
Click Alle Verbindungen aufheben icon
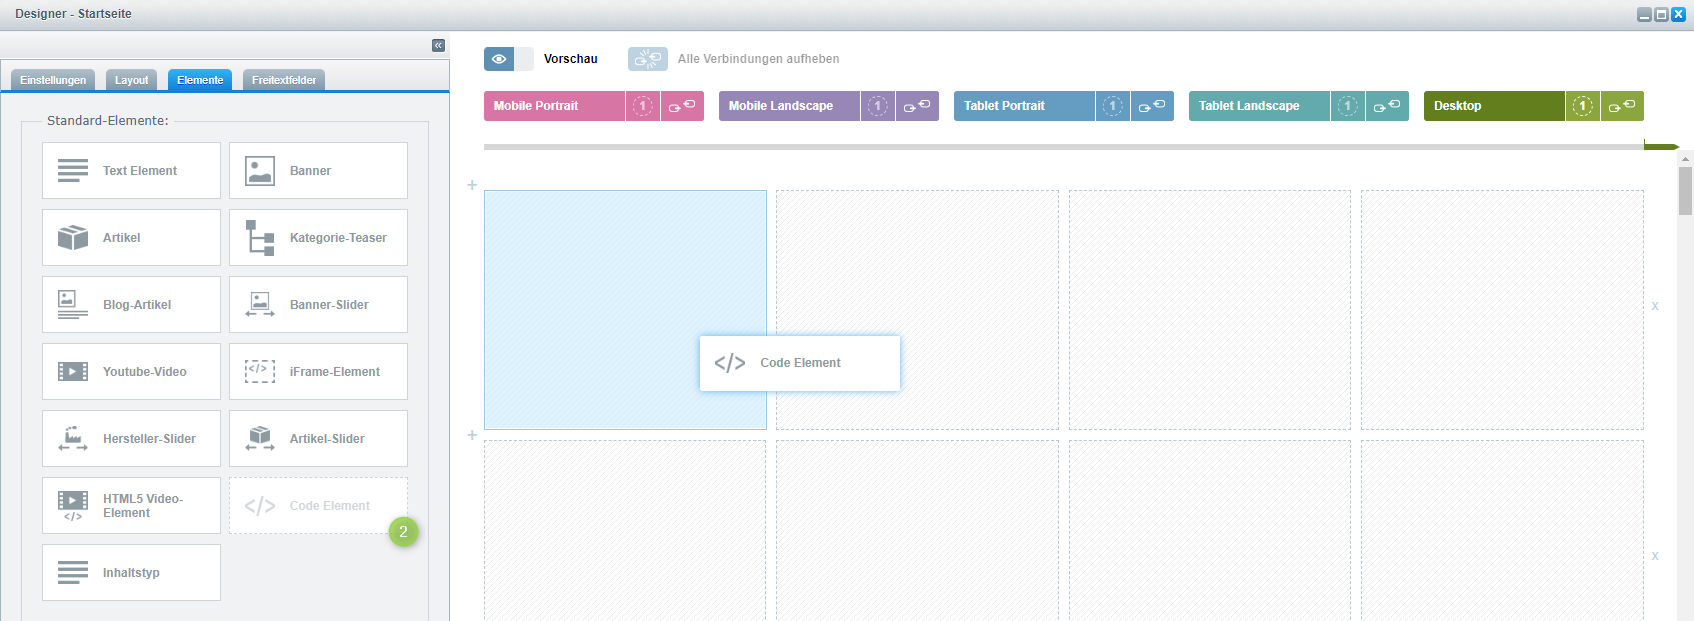648,59
